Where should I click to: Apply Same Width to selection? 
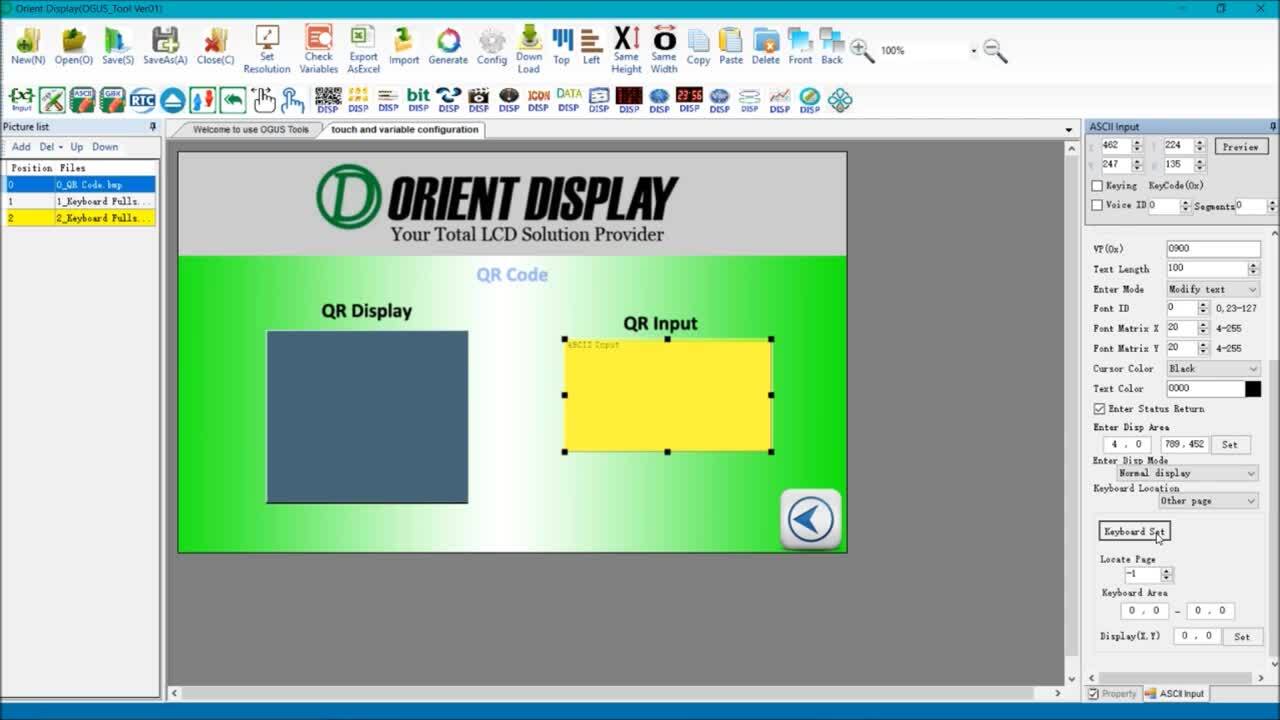664,50
